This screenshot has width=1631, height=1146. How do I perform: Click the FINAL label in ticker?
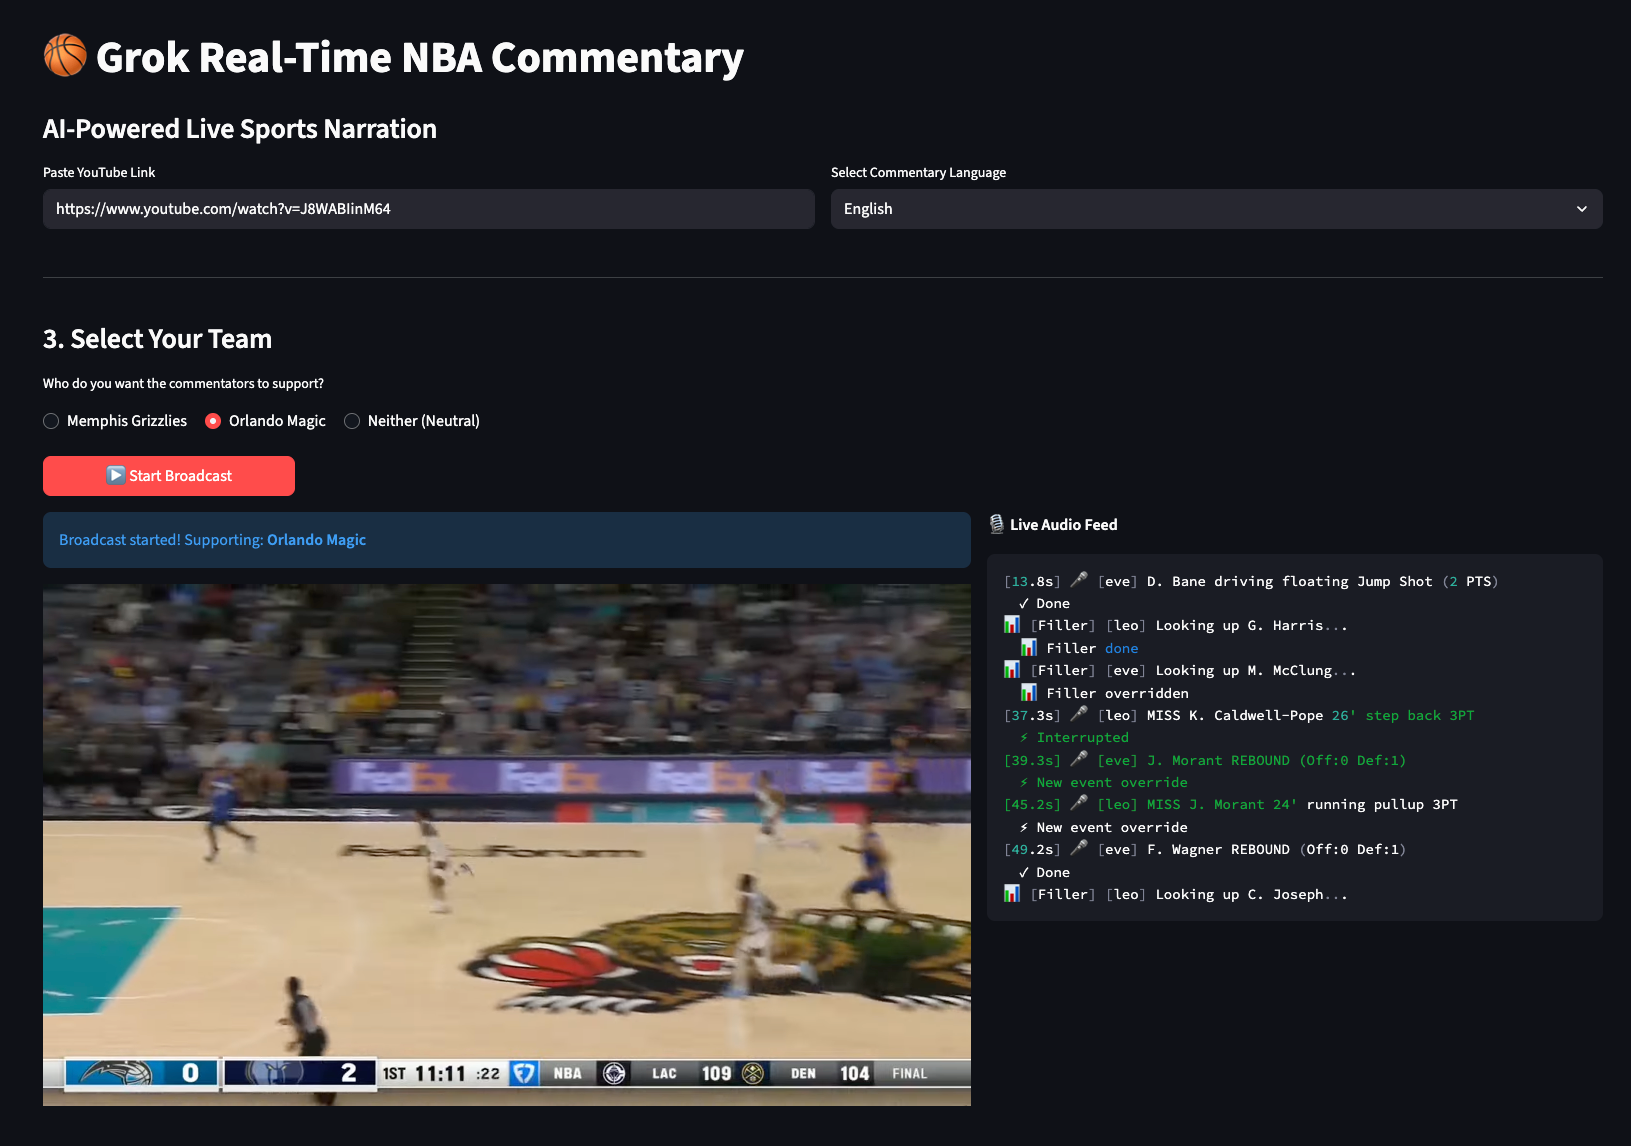pos(909,1073)
